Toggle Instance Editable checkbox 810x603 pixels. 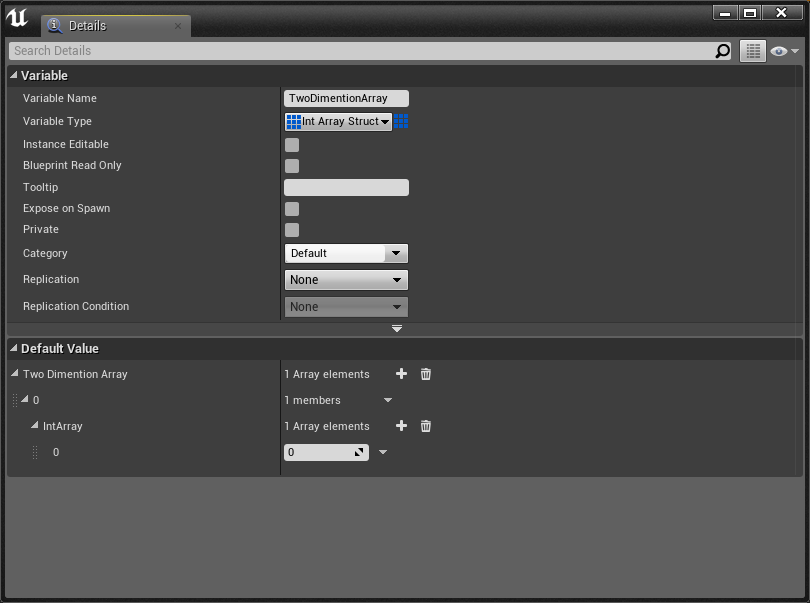click(292, 145)
